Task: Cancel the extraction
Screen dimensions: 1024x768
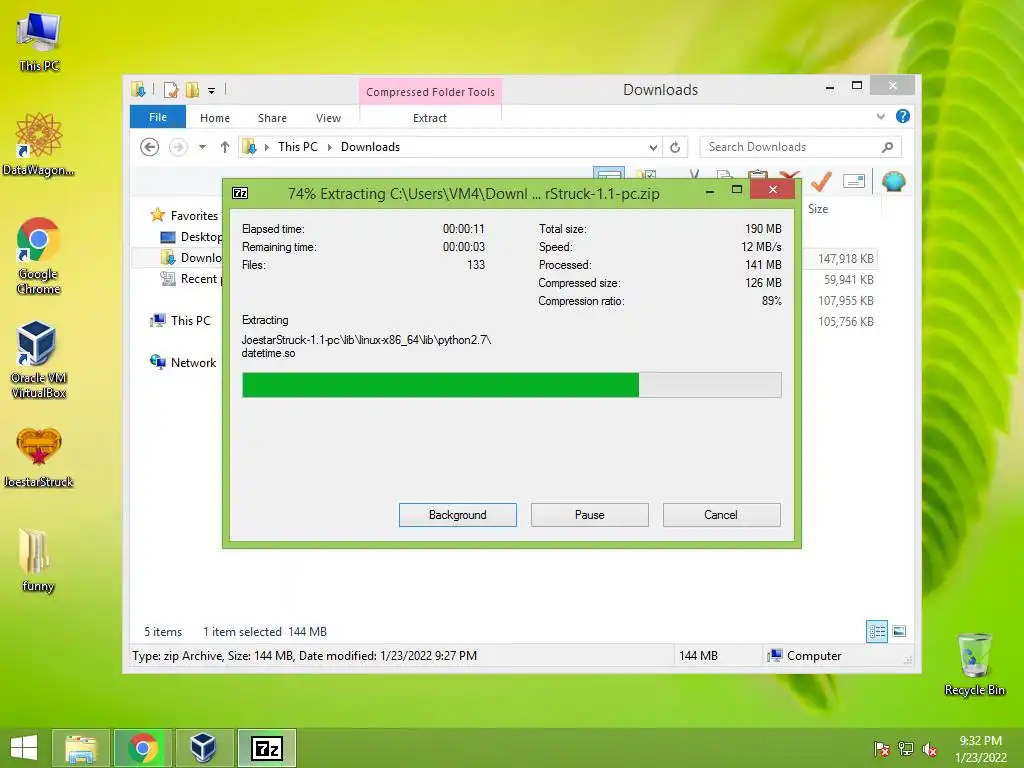Action: tap(722, 515)
